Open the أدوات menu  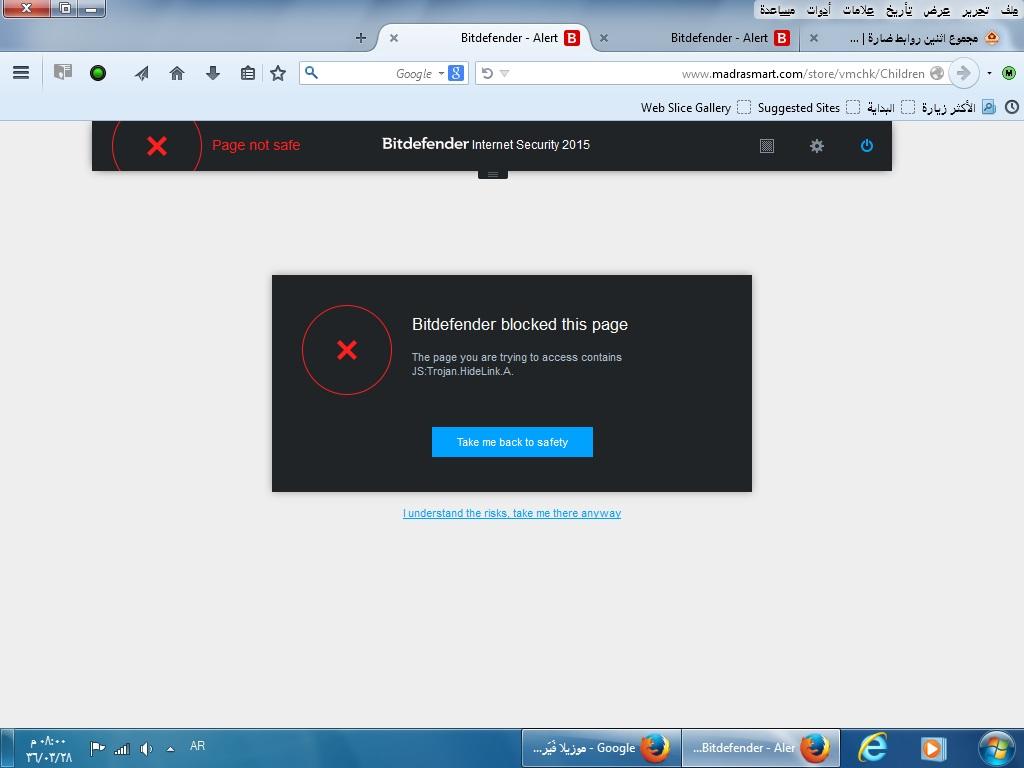click(818, 10)
